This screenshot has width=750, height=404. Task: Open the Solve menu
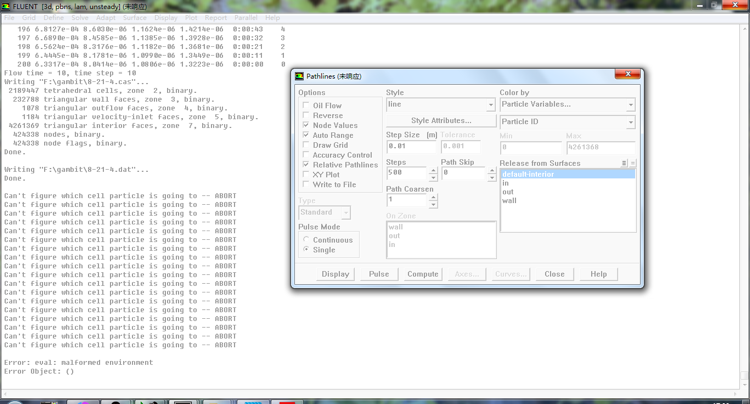tap(79, 18)
